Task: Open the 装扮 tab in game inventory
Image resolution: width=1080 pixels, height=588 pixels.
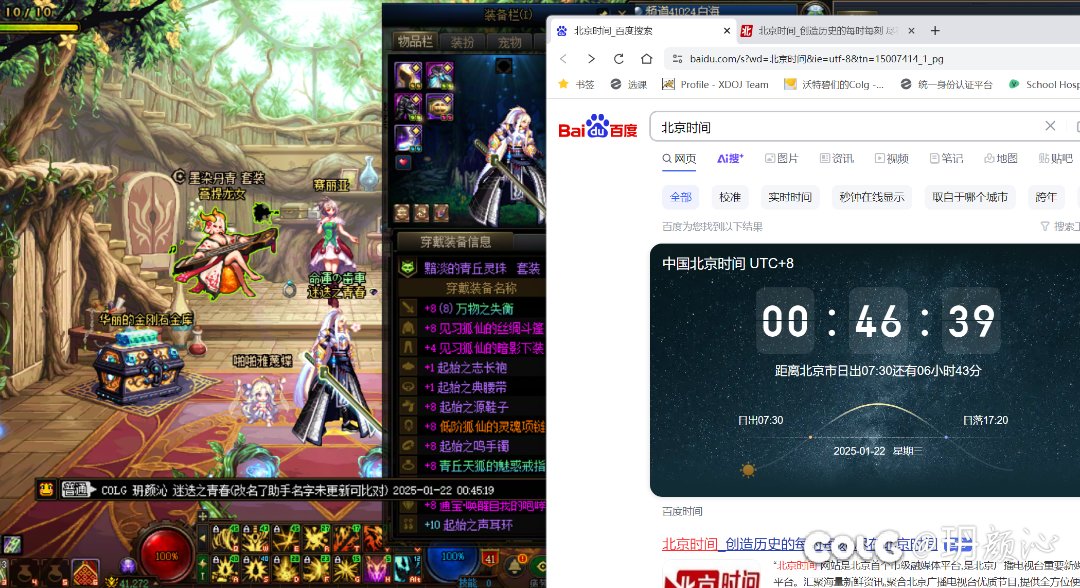Action: click(461, 41)
